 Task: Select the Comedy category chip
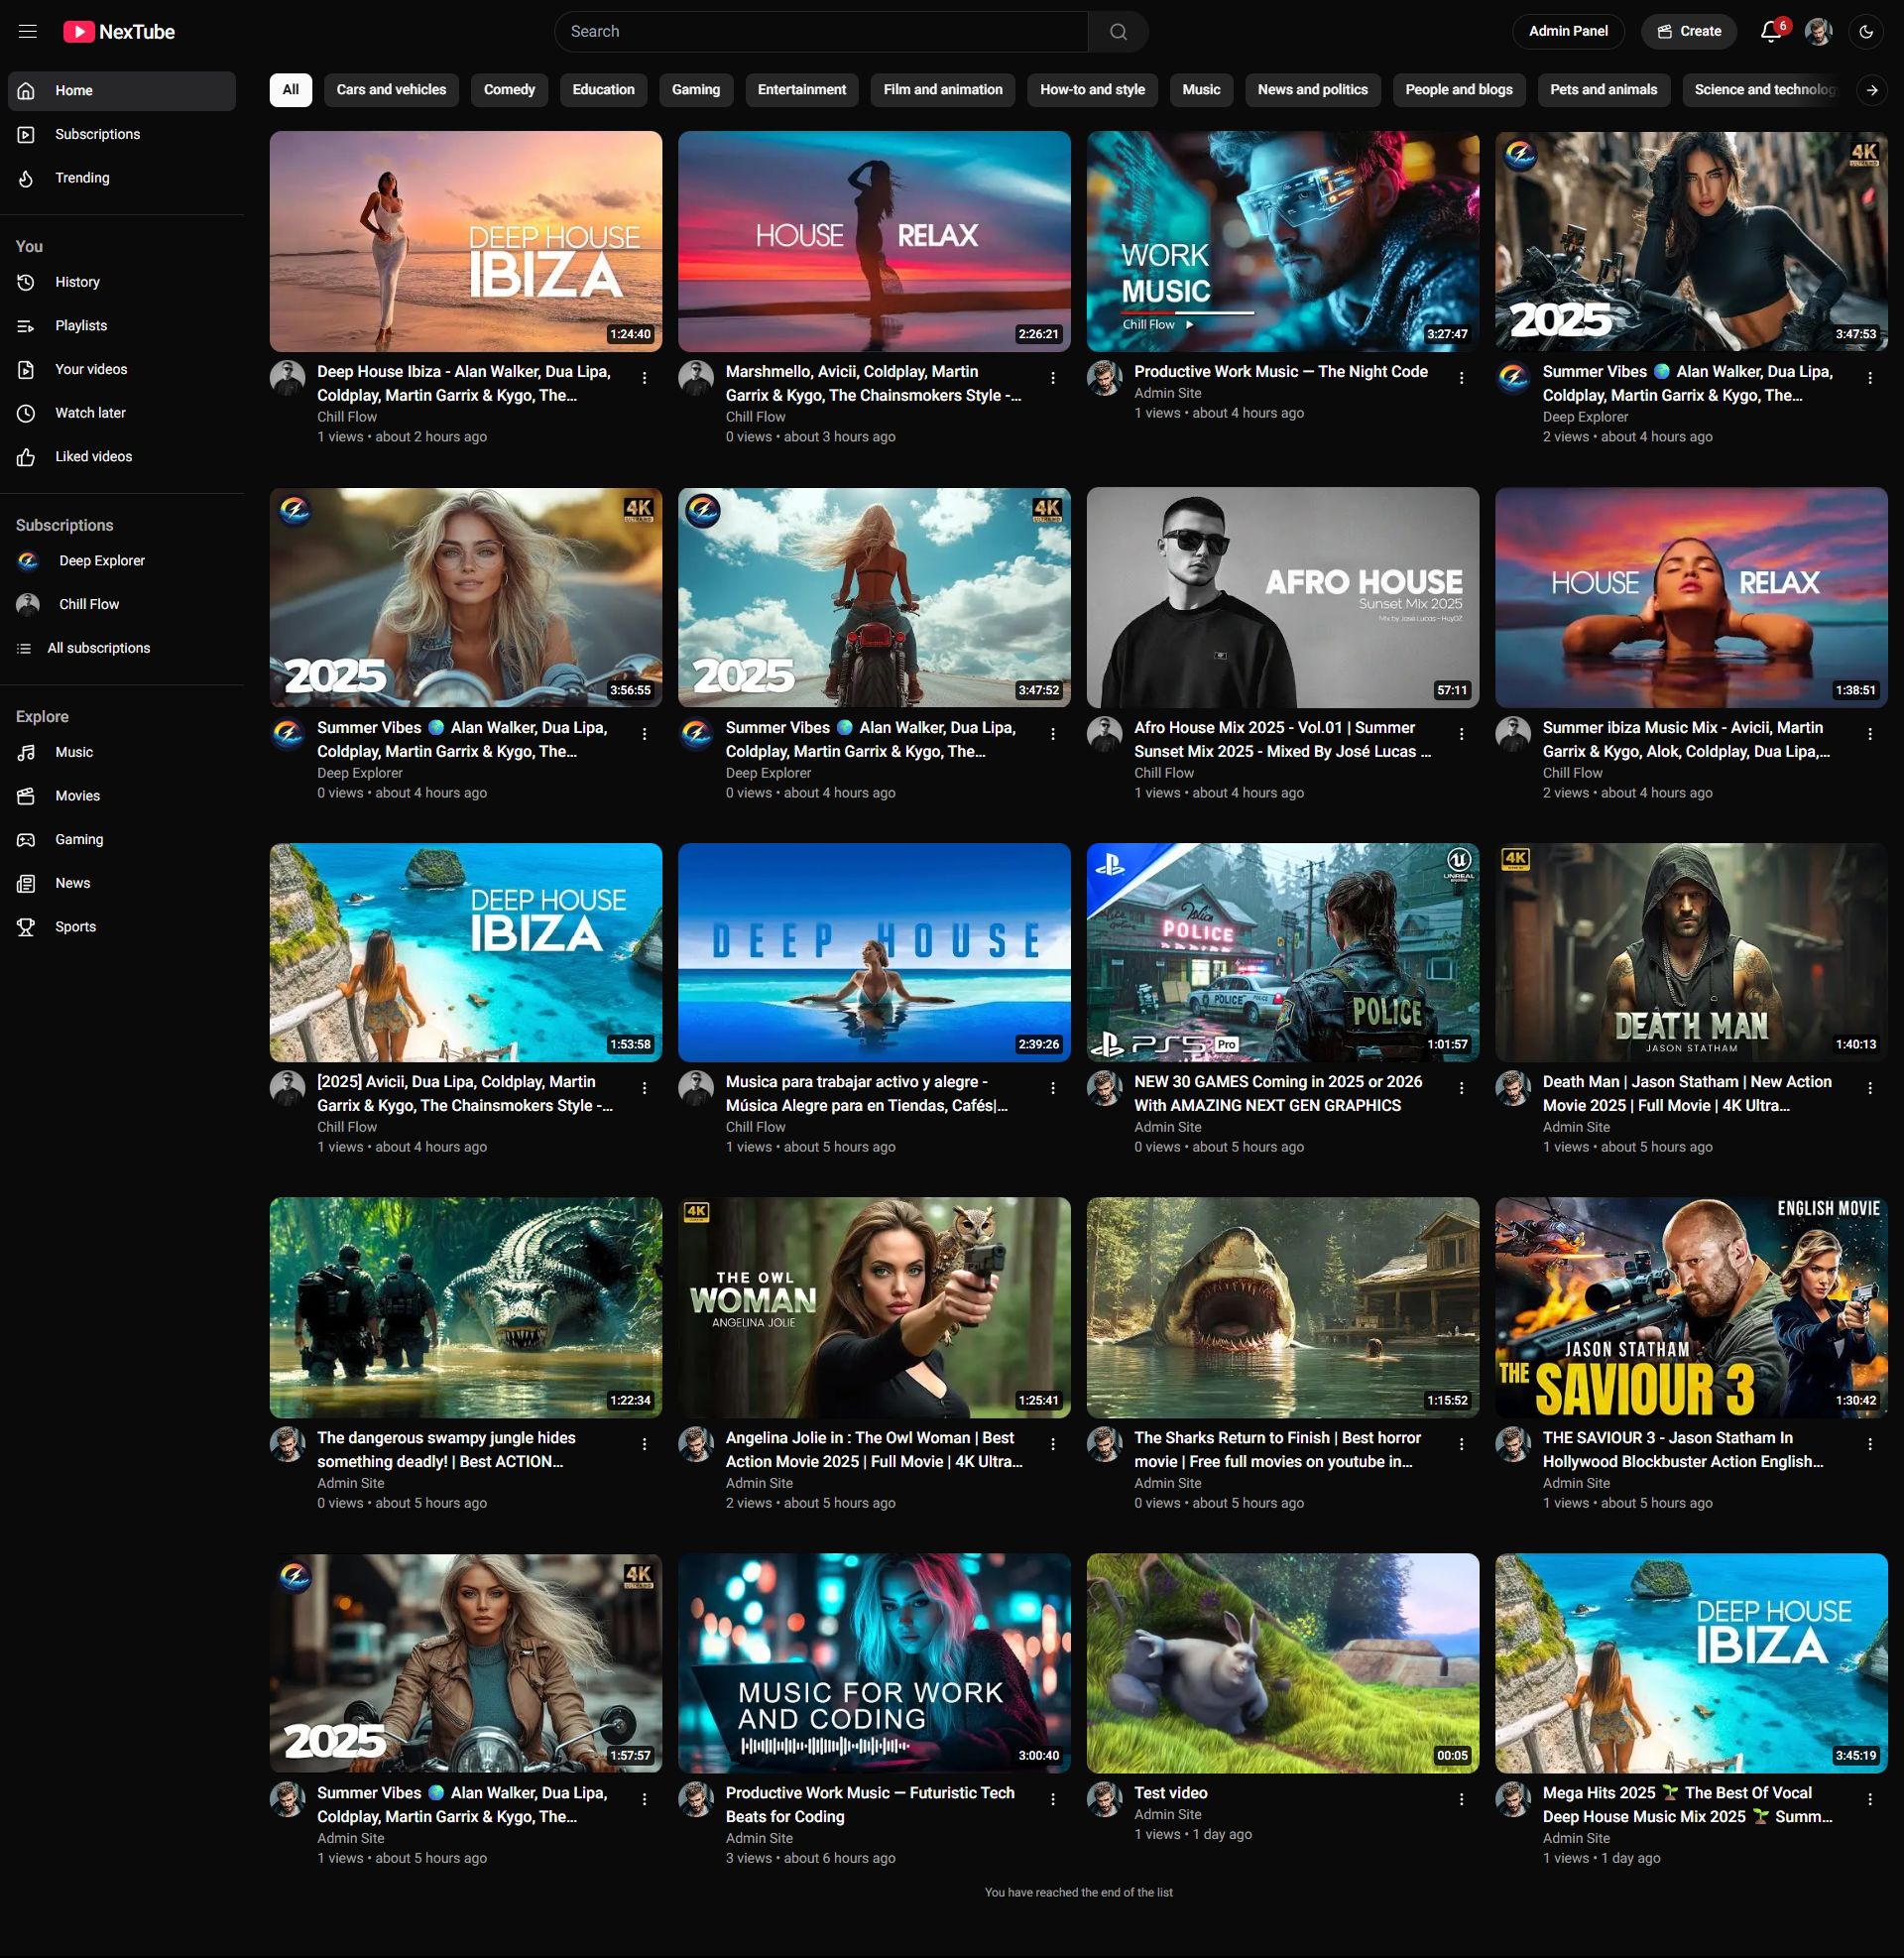(509, 89)
